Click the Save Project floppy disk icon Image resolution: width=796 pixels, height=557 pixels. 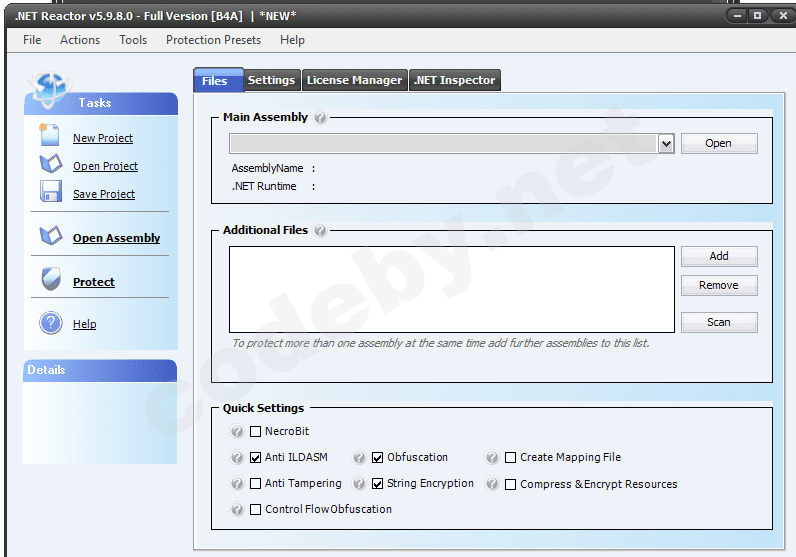[x=51, y=191]
